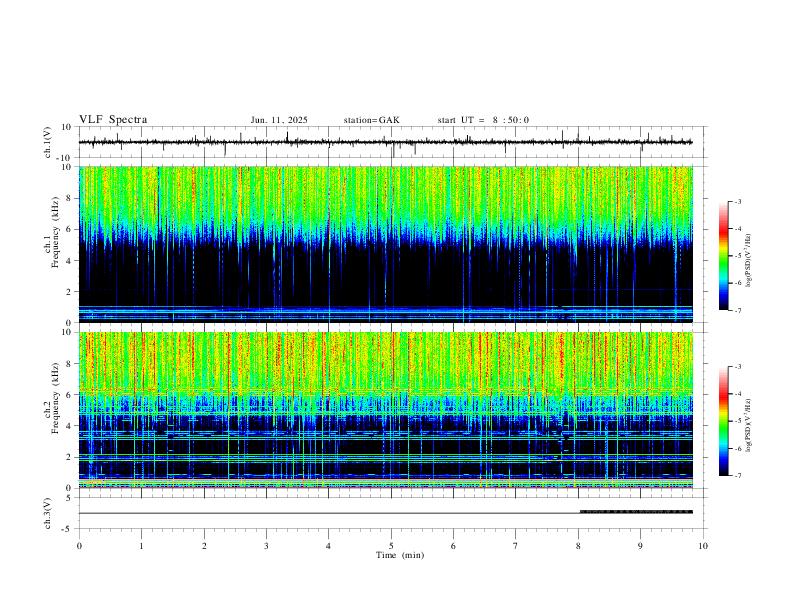Click the time axis tick label "1"

coord(141,546)
